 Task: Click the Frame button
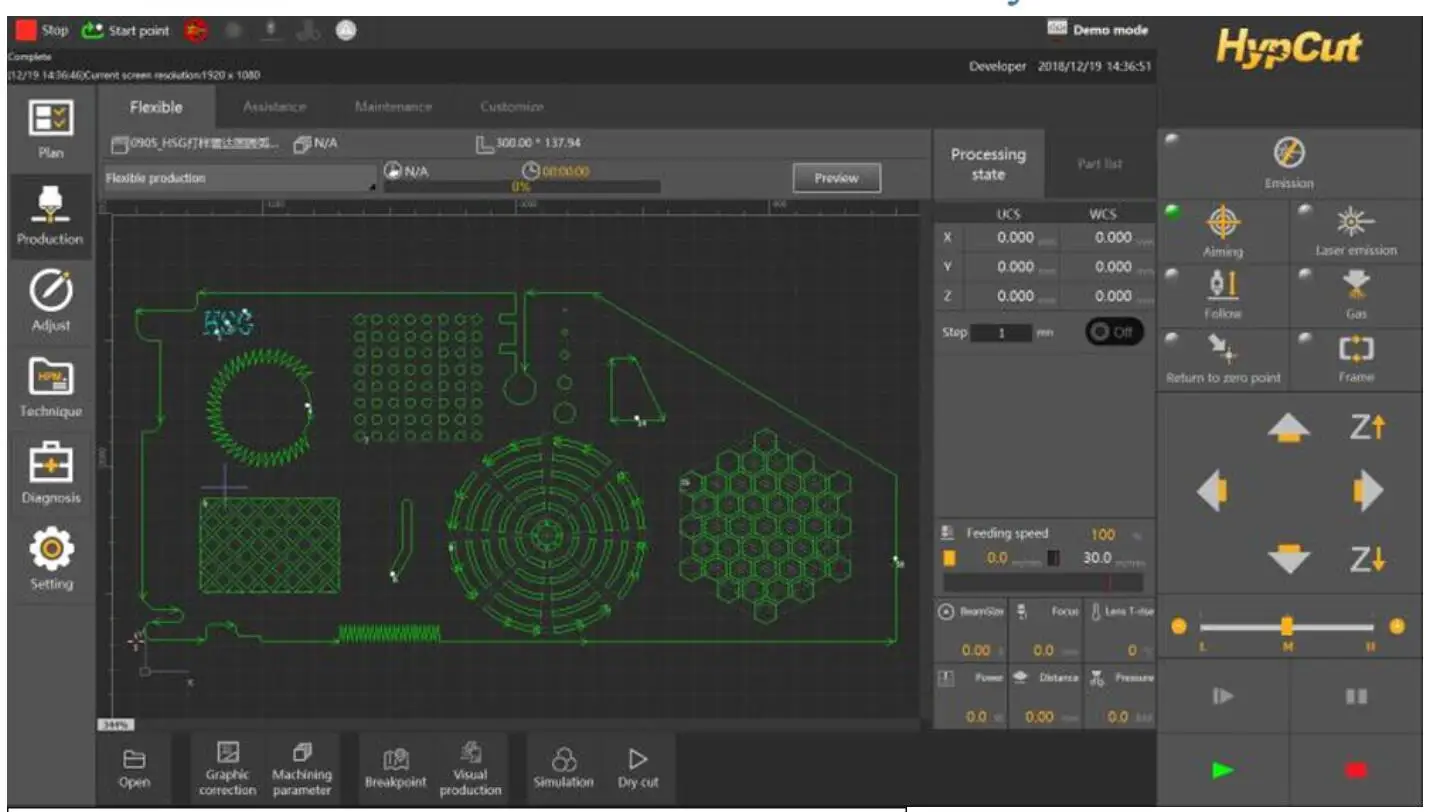pyautogui.click(x=1356, y=359)
